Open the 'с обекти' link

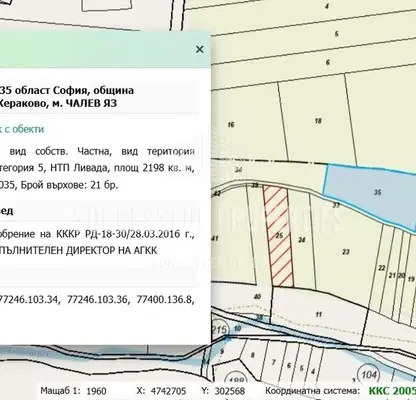click(22, 129)
